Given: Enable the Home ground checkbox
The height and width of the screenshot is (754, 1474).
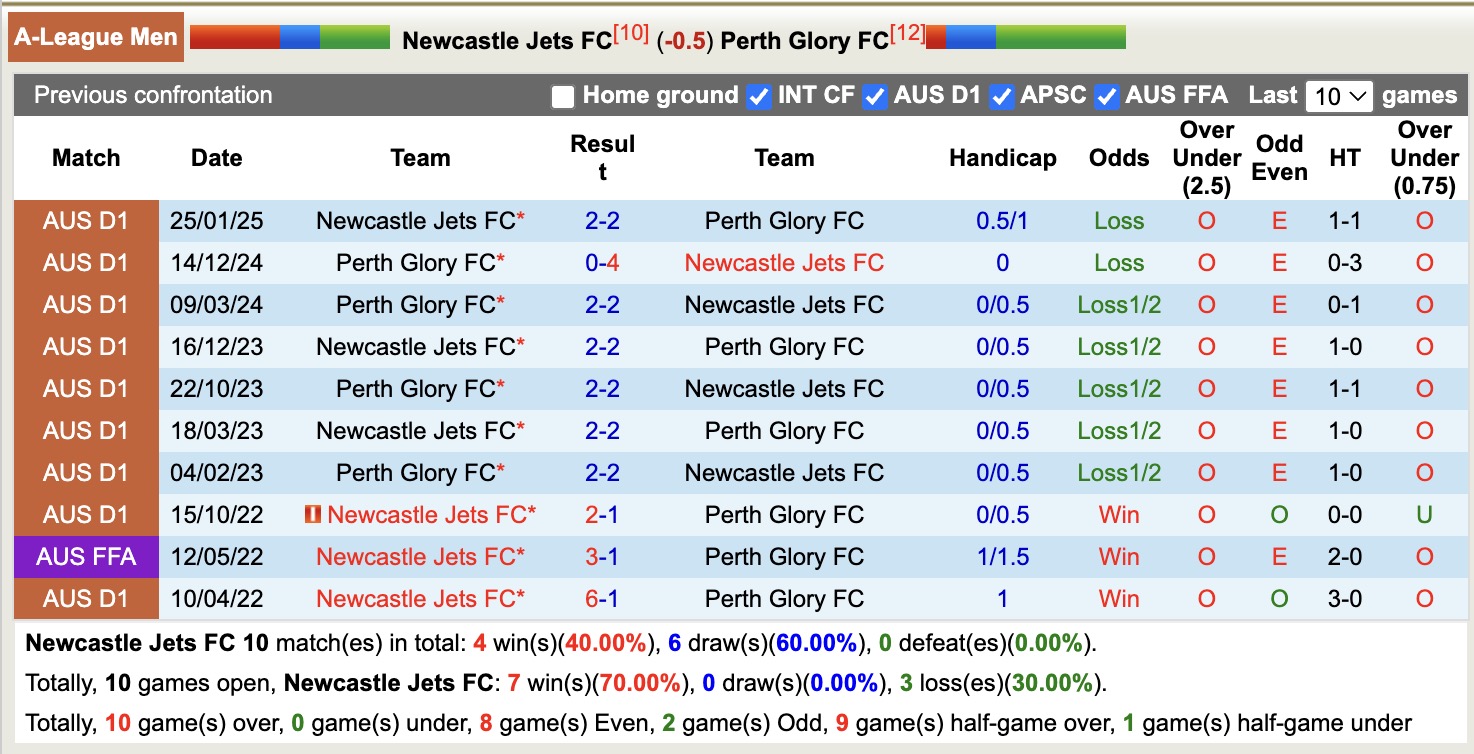Looking at the screenshot, I should click(x=563, y=96).
